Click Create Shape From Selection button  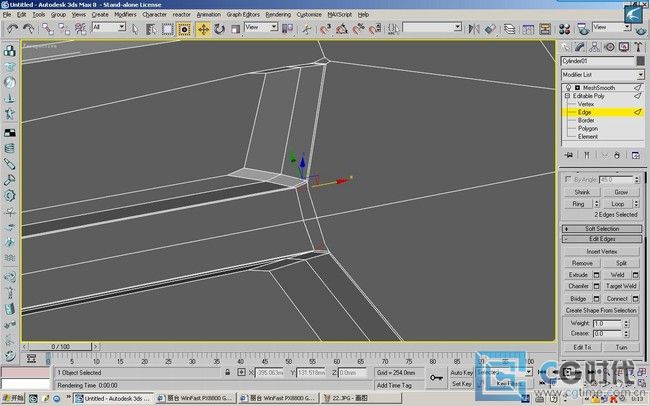point(601,310)
